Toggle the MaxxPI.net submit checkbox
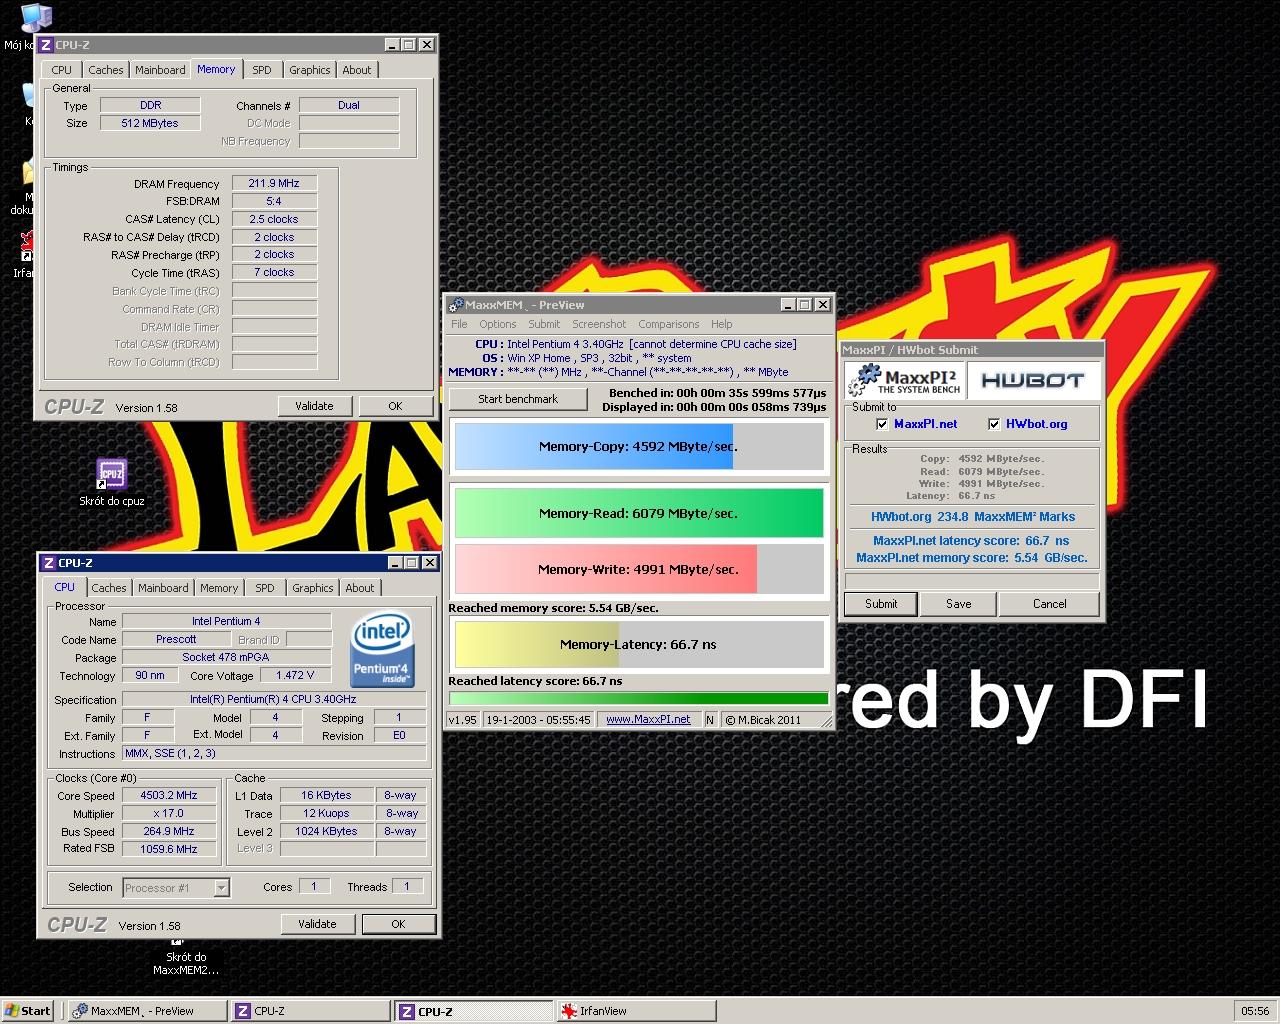 click(882, 424)
